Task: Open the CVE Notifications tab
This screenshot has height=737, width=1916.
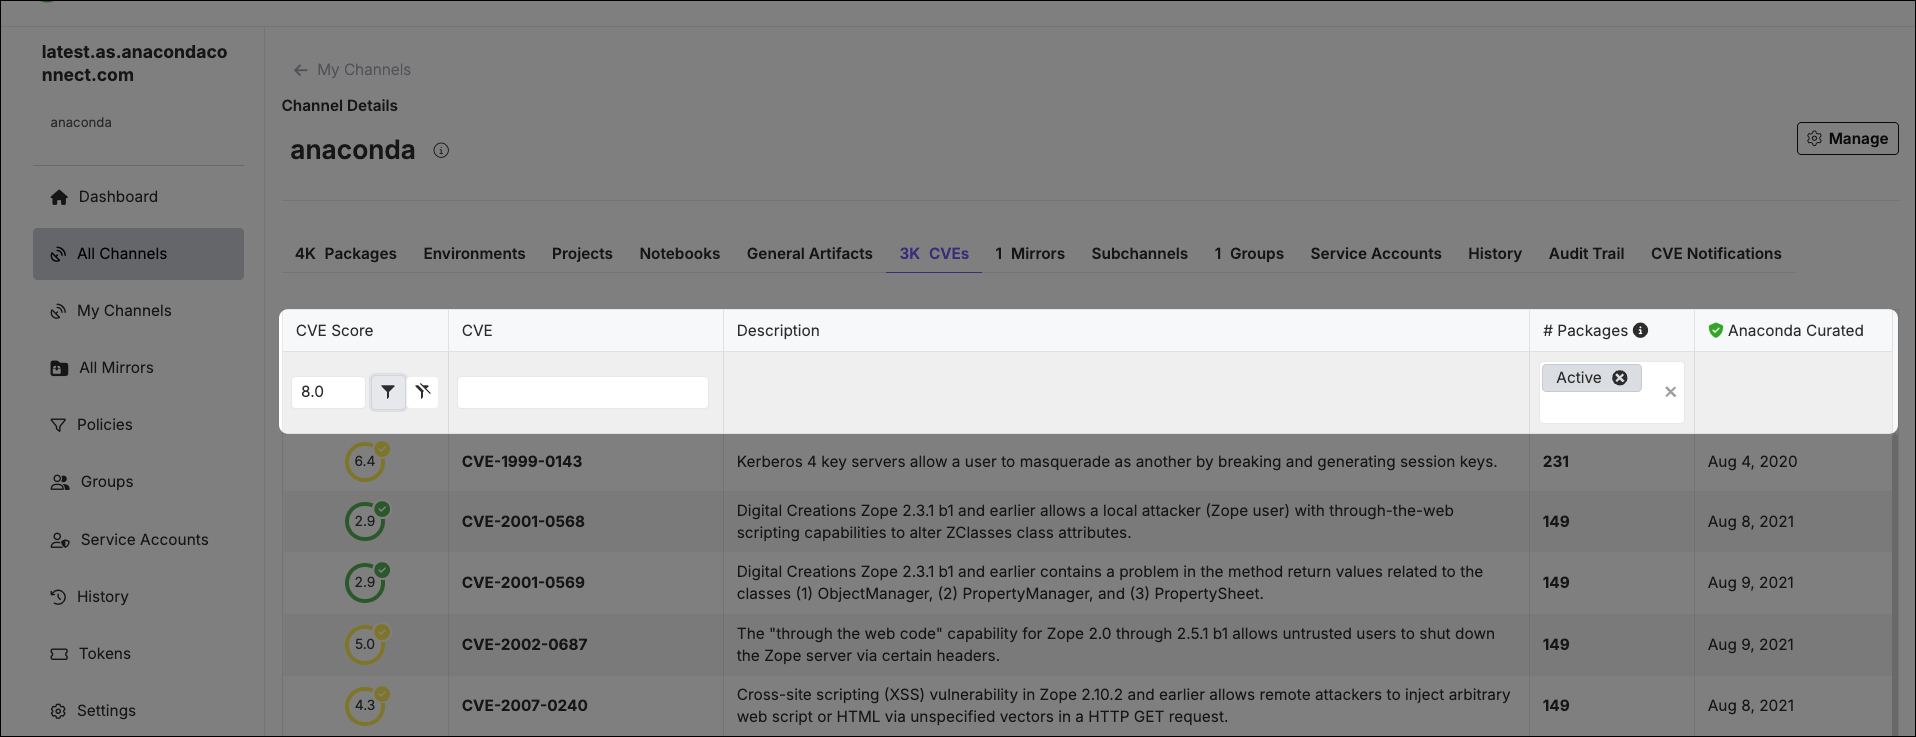Action: click(x=1716, y=254)
